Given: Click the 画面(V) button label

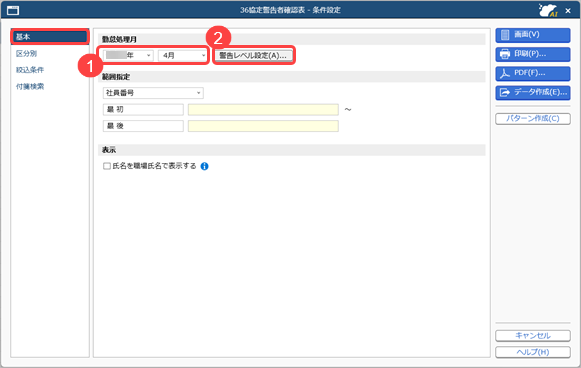Looking at the screenshot, I should point(527,34).
